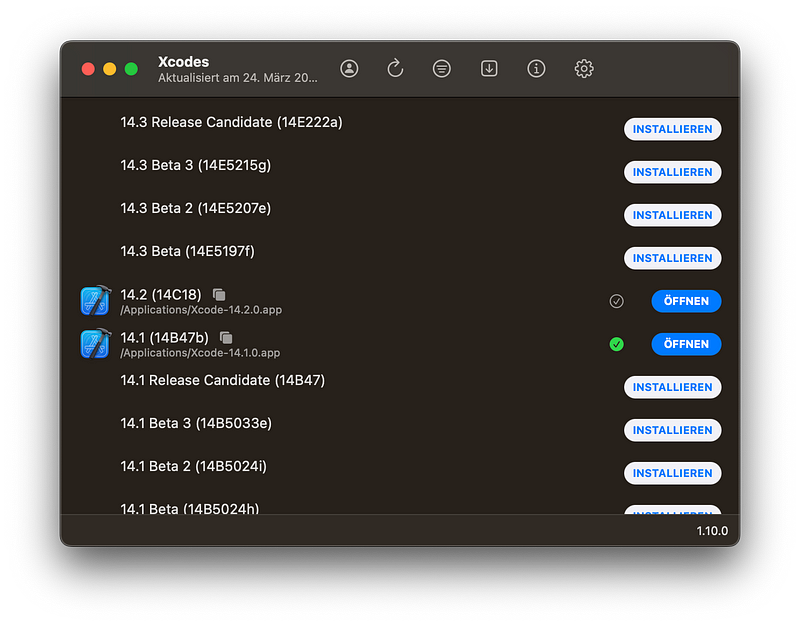Click the Xcode app icon for 14.1

[95, 343]
